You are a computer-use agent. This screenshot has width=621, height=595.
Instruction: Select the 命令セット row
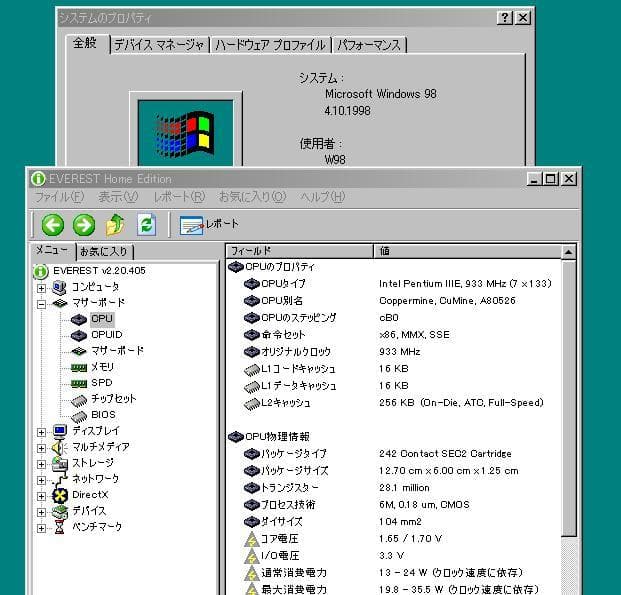(347, 335)
